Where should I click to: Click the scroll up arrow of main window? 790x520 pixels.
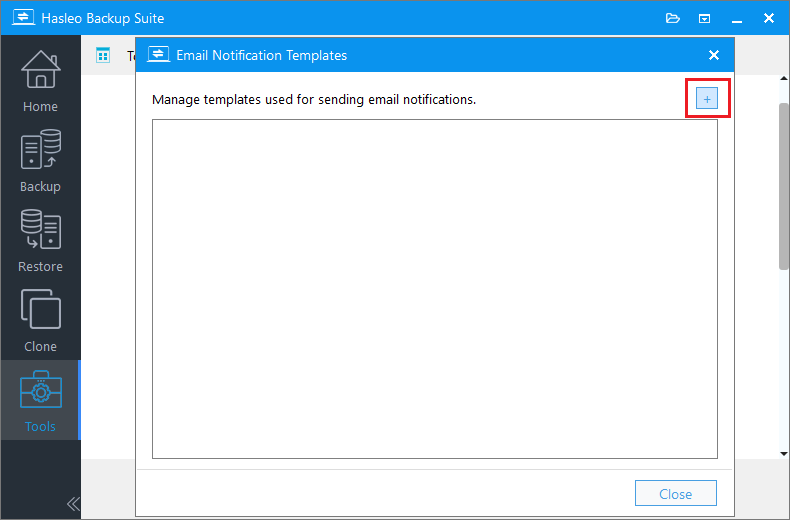[784, 79]
